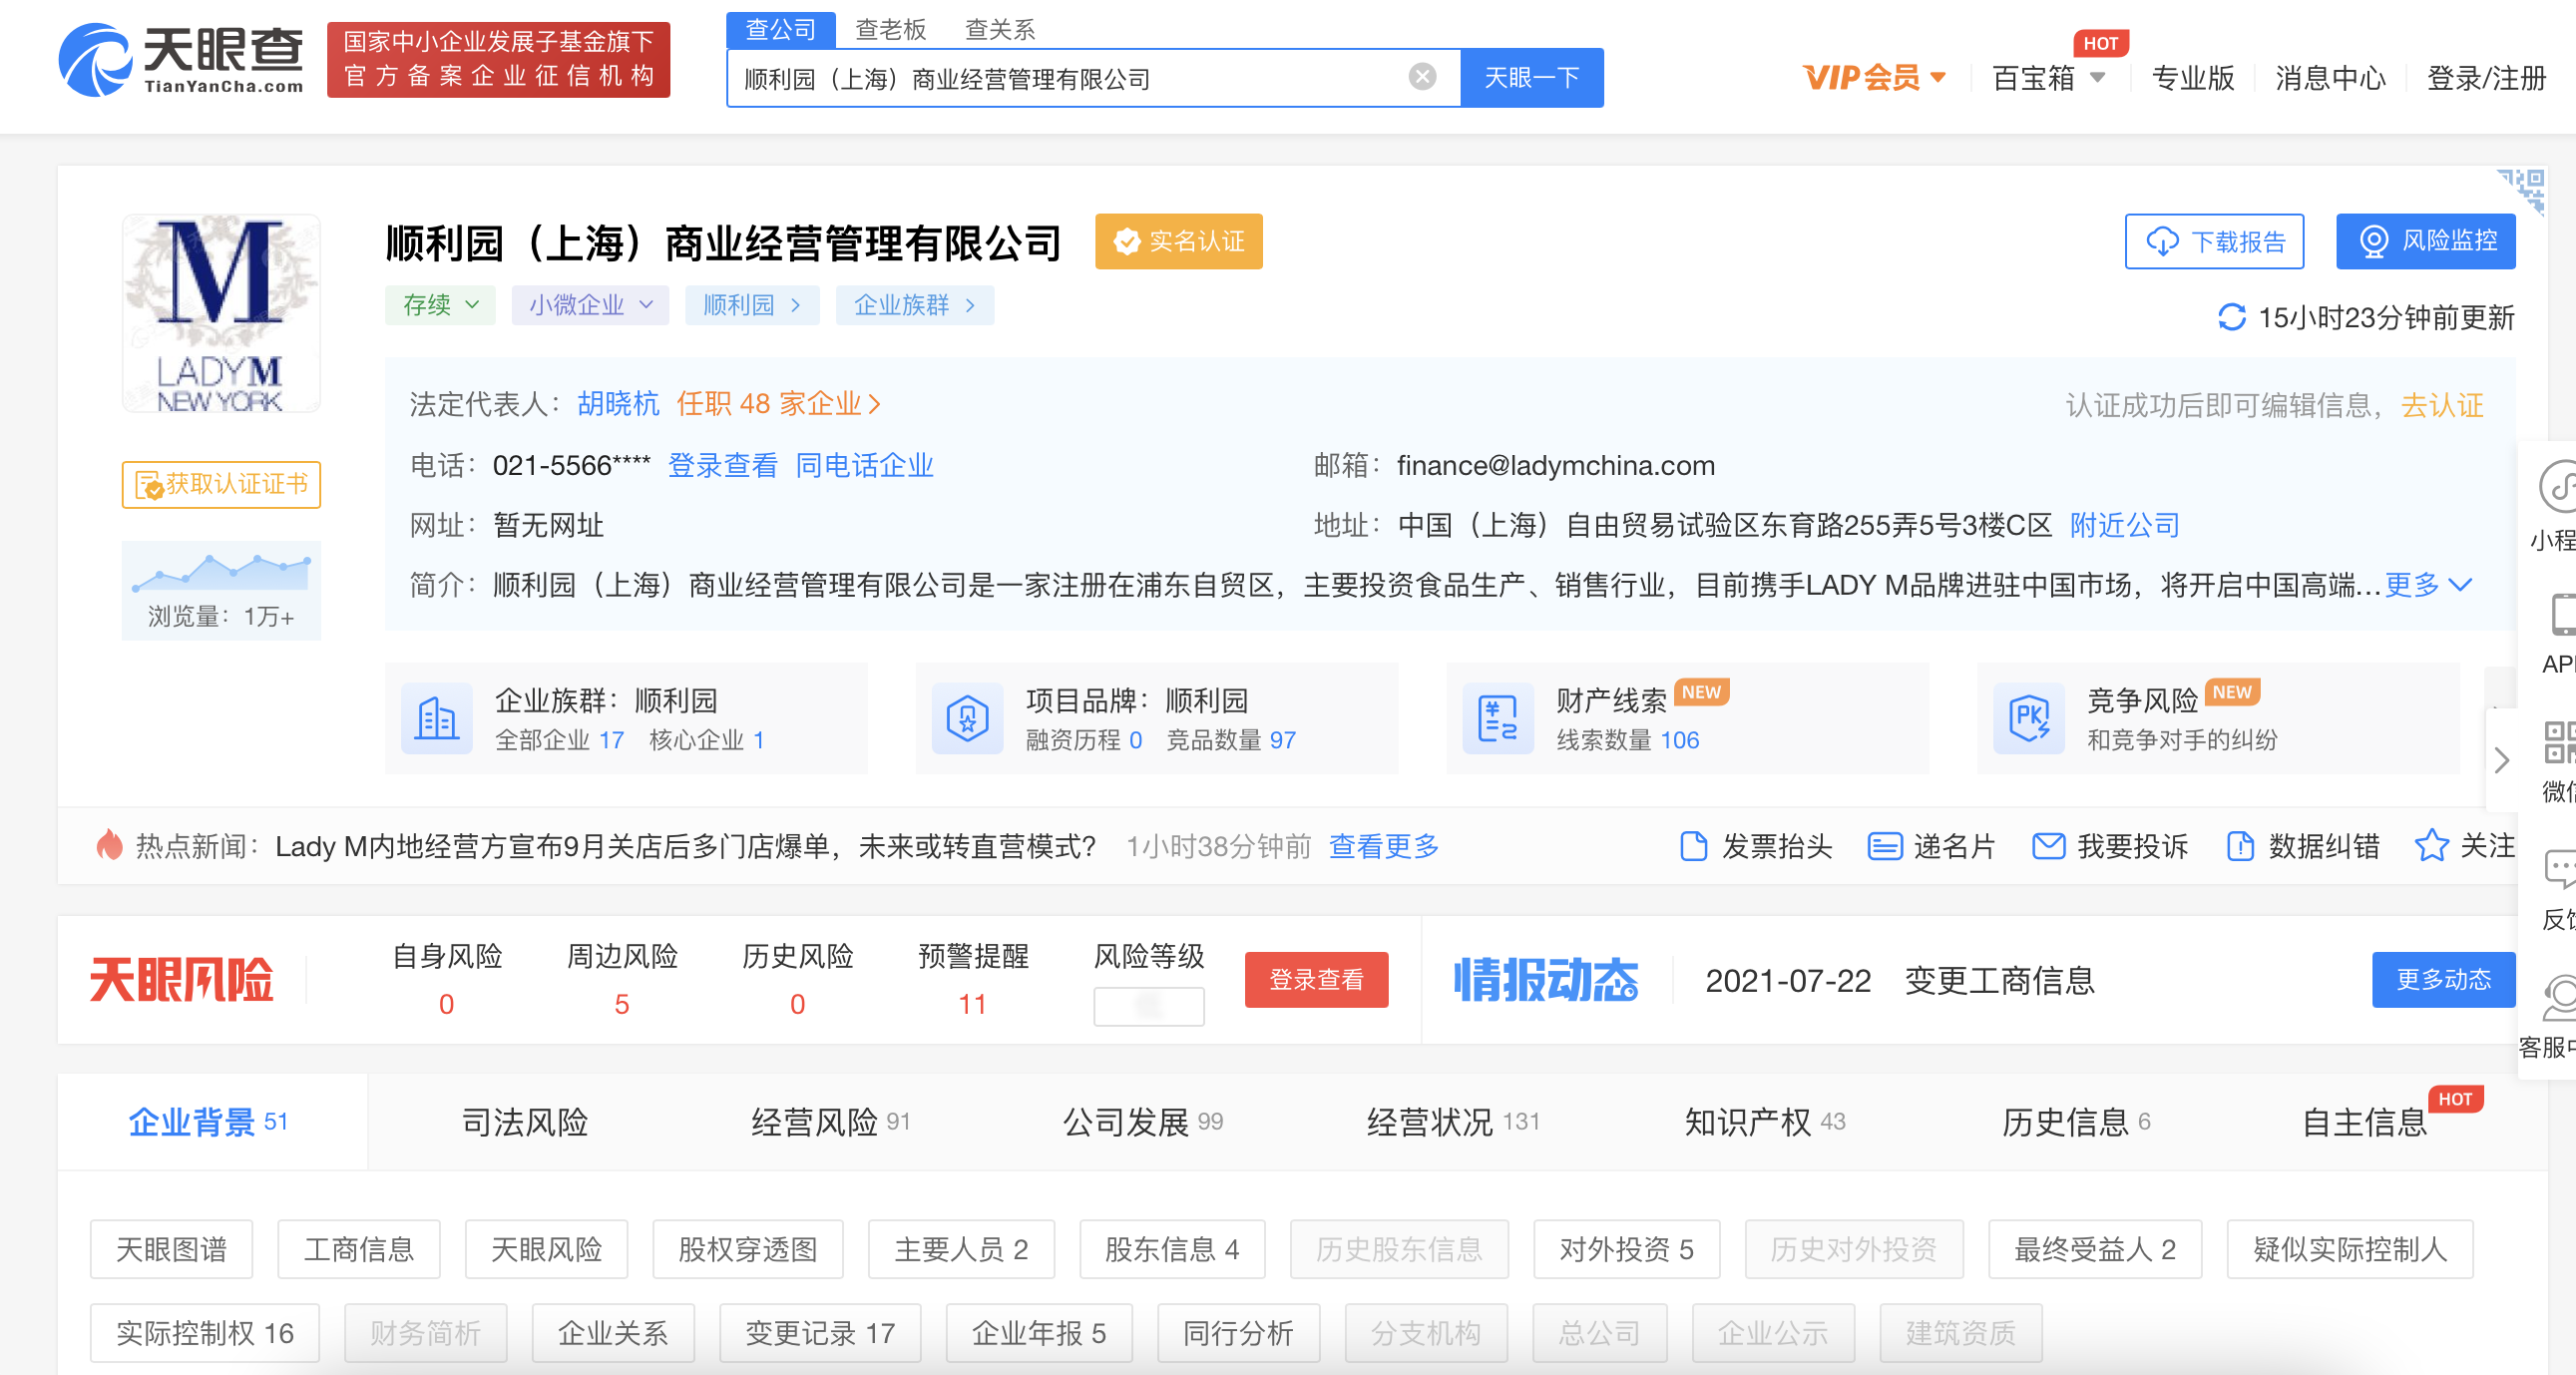Click the 下载报告 button
Viewport: 2576px width, 1375px height.
[x=2214, y=241]
